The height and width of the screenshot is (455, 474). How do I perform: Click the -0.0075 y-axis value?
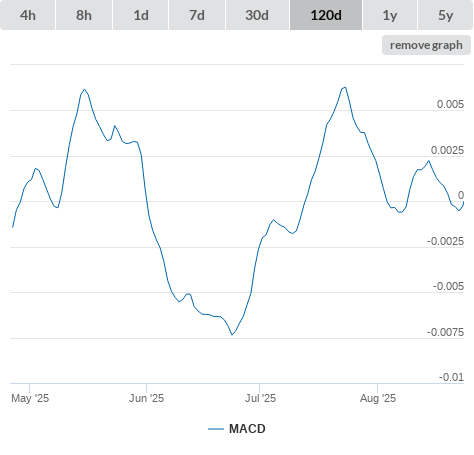(445, 332)
